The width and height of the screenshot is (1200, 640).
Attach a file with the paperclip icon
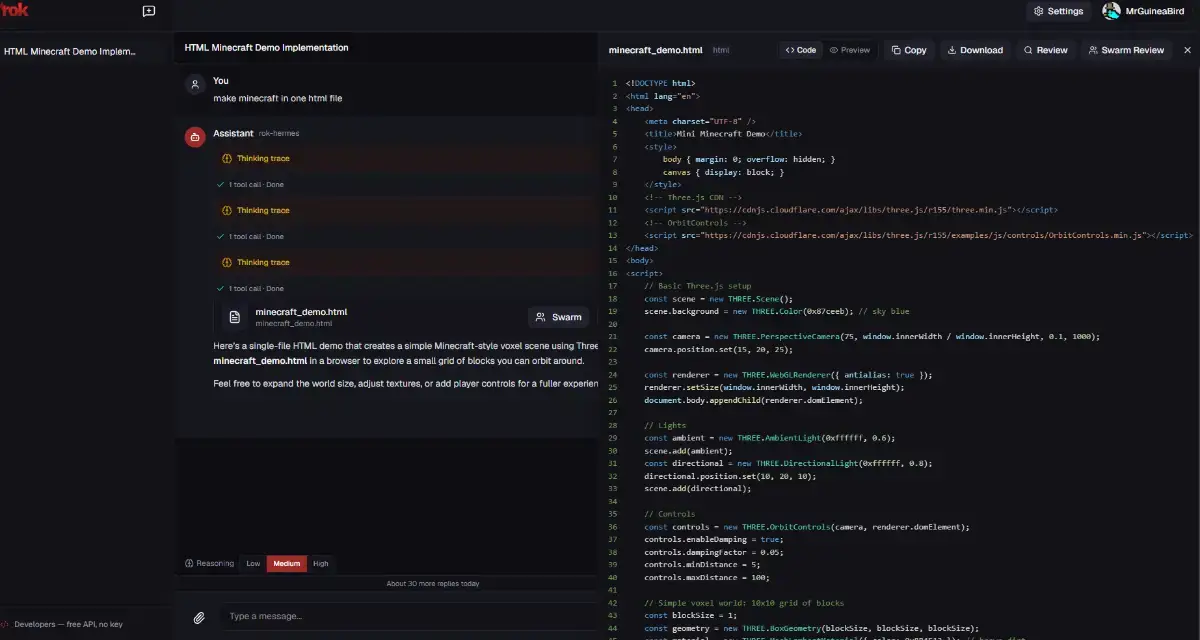point(199,617)
